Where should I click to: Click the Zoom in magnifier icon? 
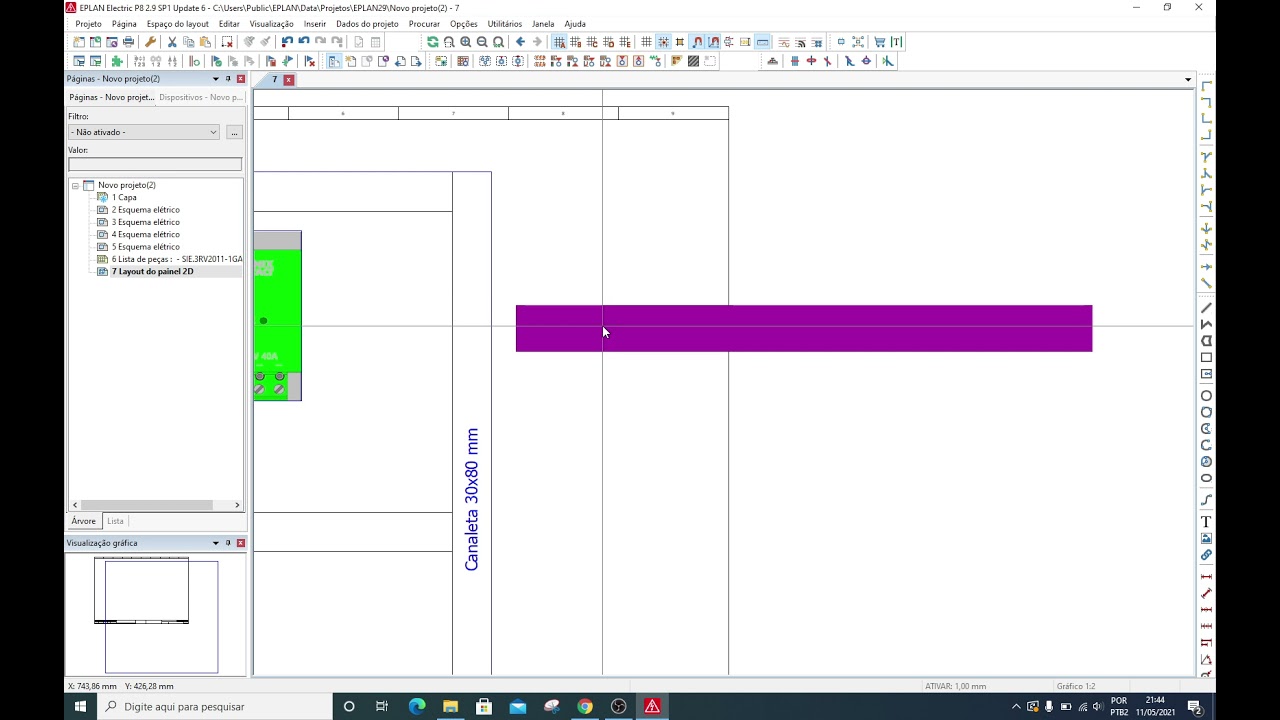click(x=466, y=42)
